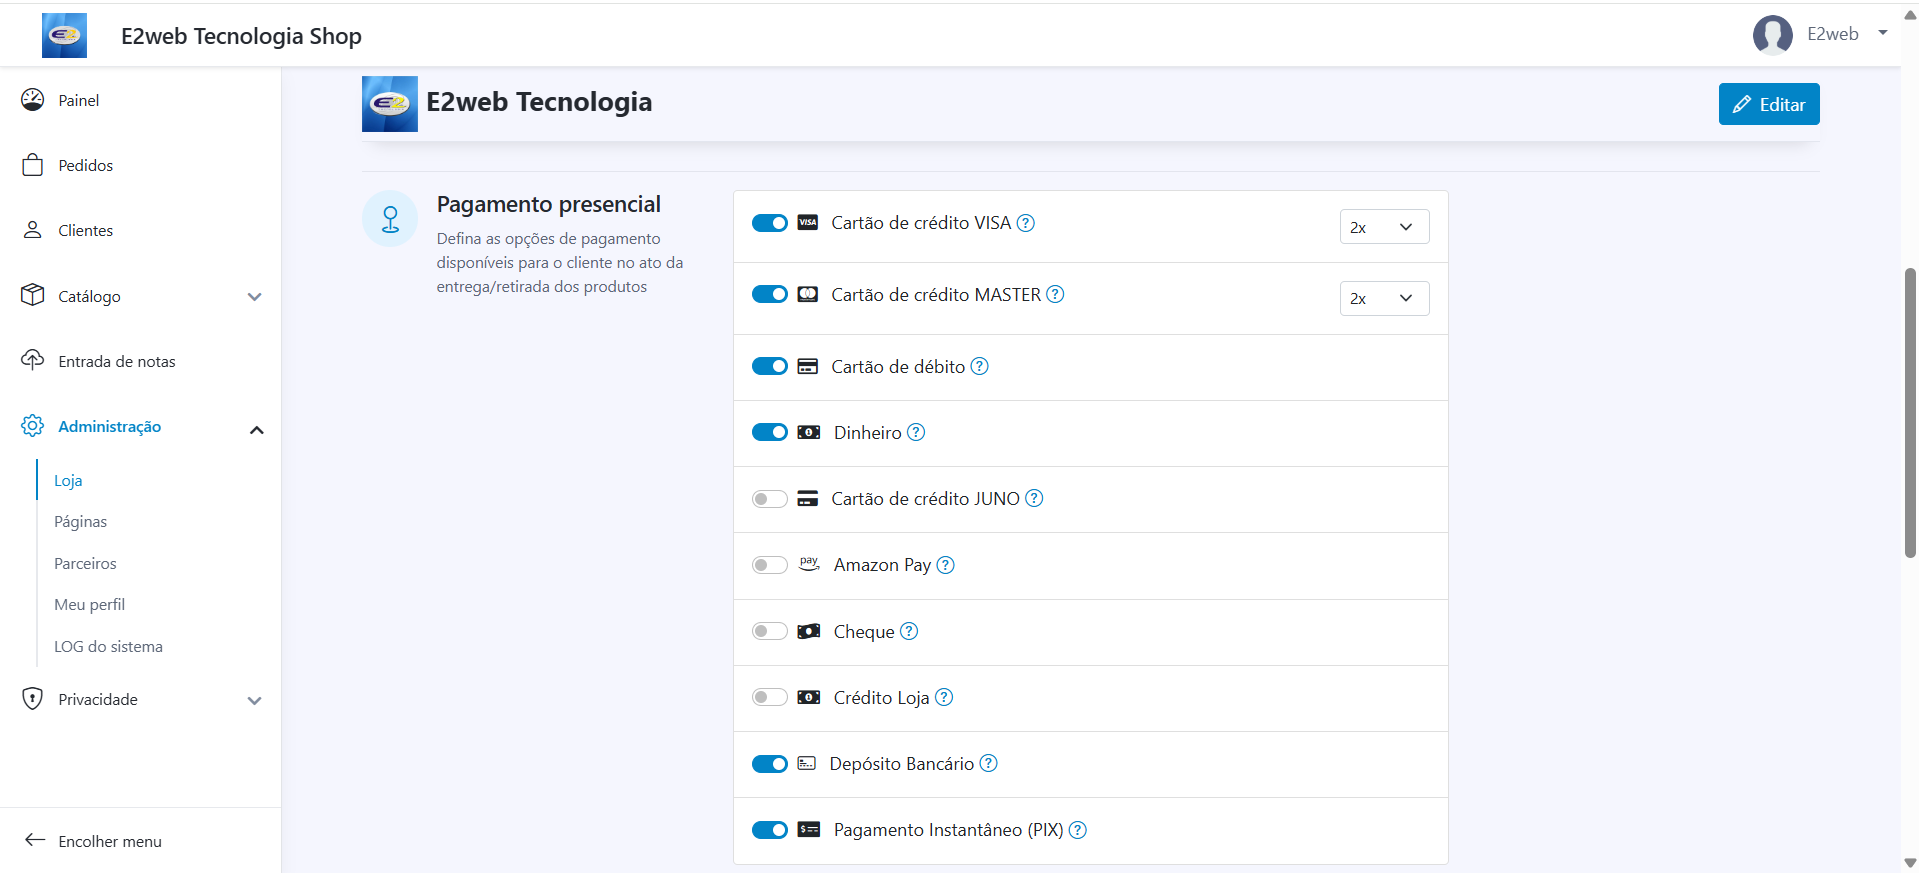The width and height of the screenshot is (1919, 873).
Task: Click the Mastercard brand icon
Action: click(808, 294)
